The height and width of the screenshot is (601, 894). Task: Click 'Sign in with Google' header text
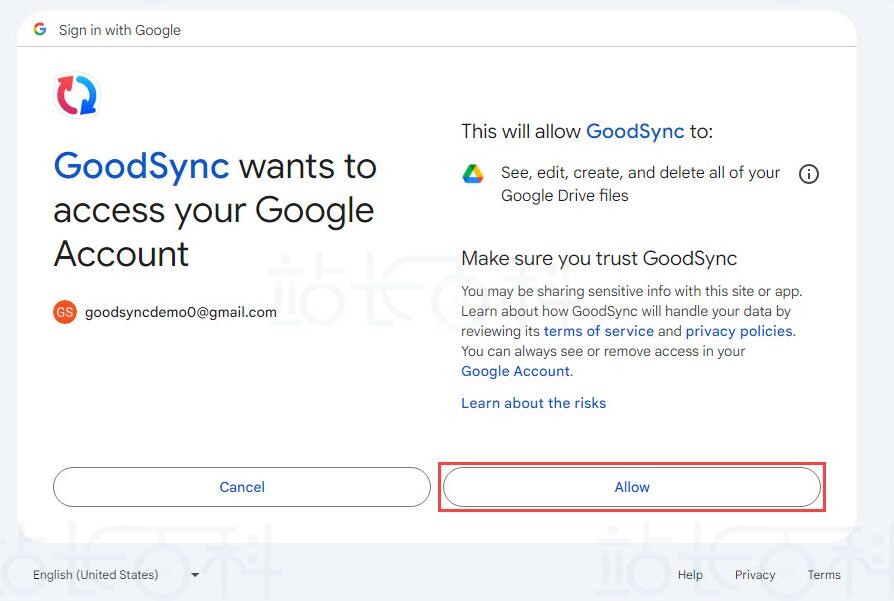coord(120,30)
